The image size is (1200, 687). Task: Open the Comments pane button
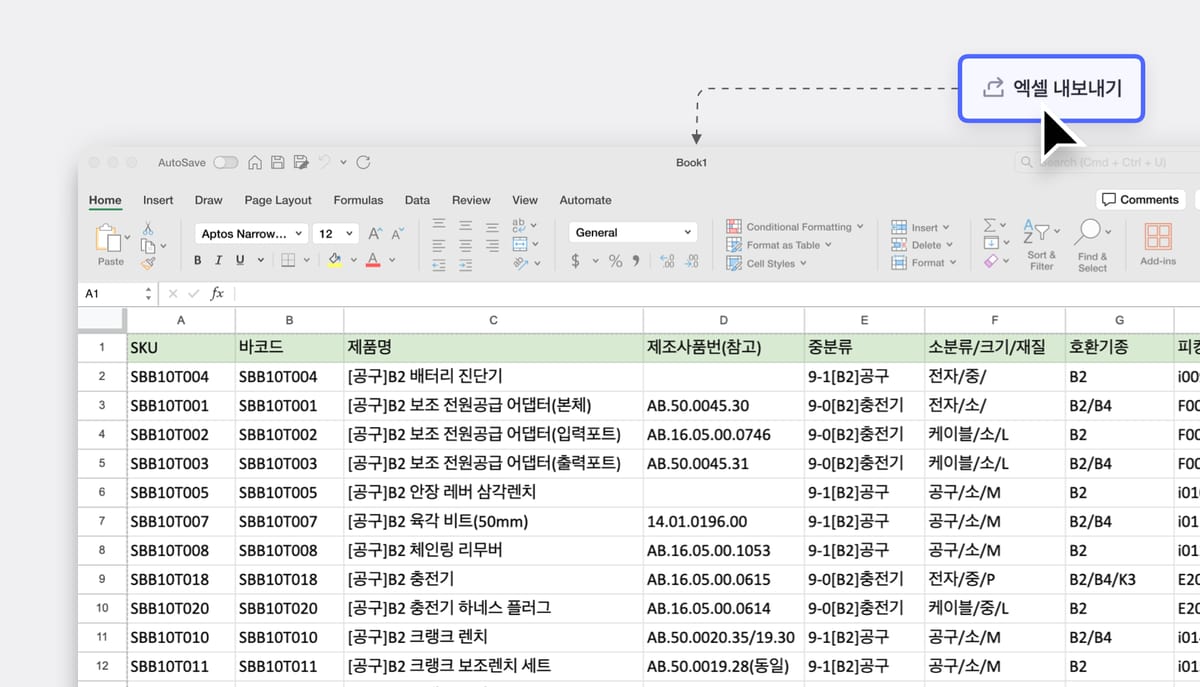[1140, 200]
